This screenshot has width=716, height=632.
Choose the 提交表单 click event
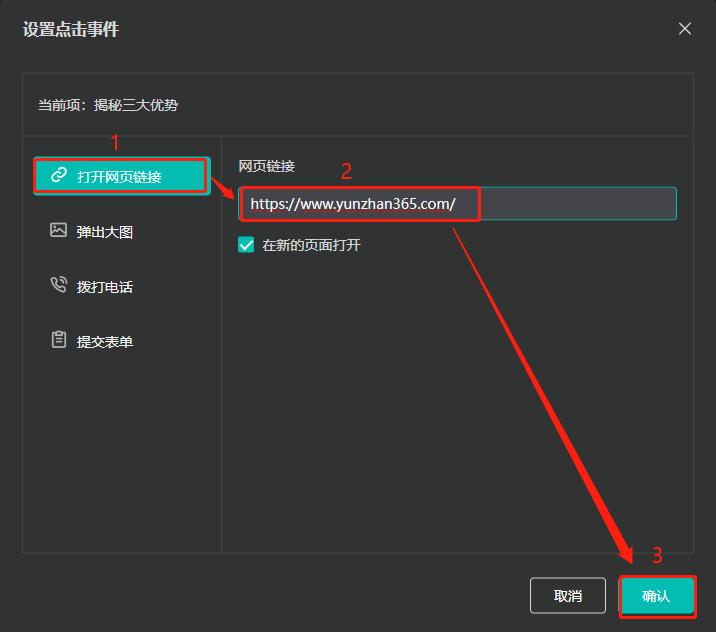[105, 341]
